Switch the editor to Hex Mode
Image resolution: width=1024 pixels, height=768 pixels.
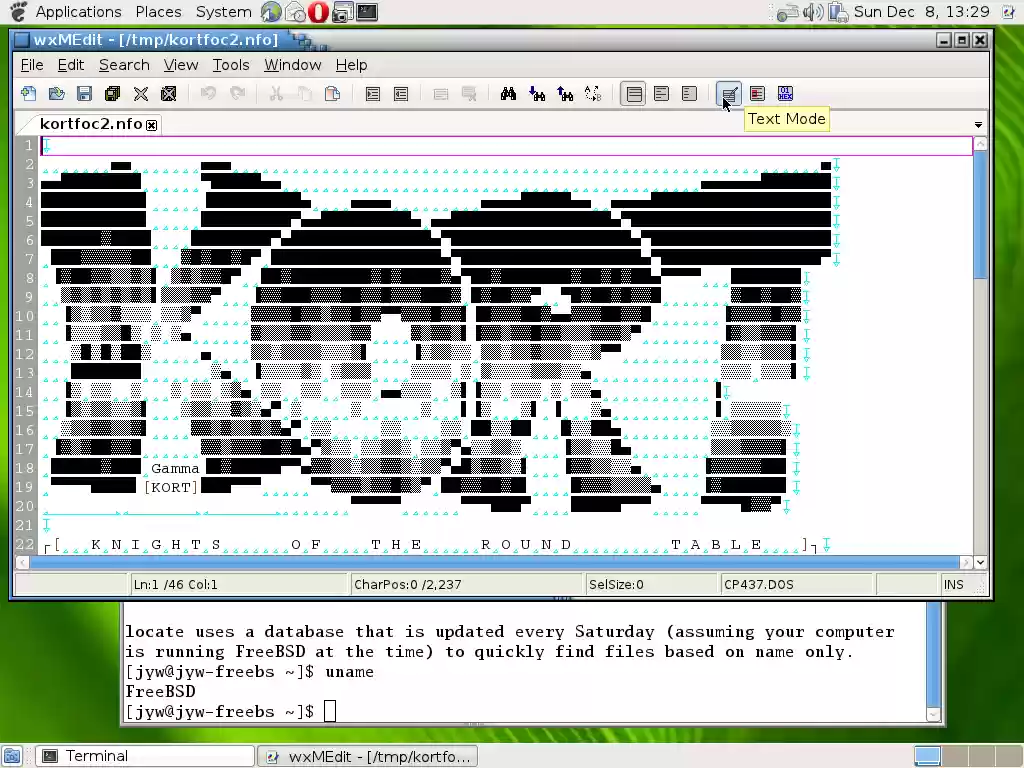coord(785,93)
